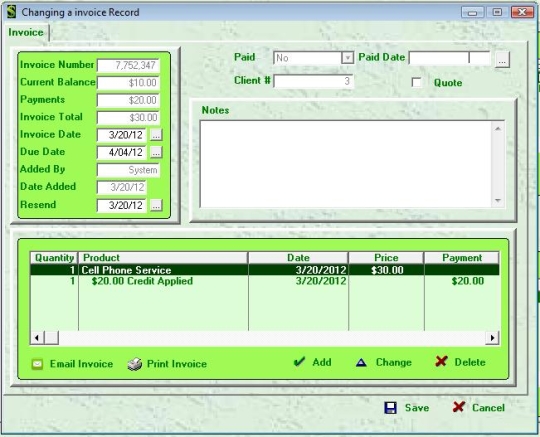Maximize the invoice record window
Screen dimensions: 540x437
497,12
